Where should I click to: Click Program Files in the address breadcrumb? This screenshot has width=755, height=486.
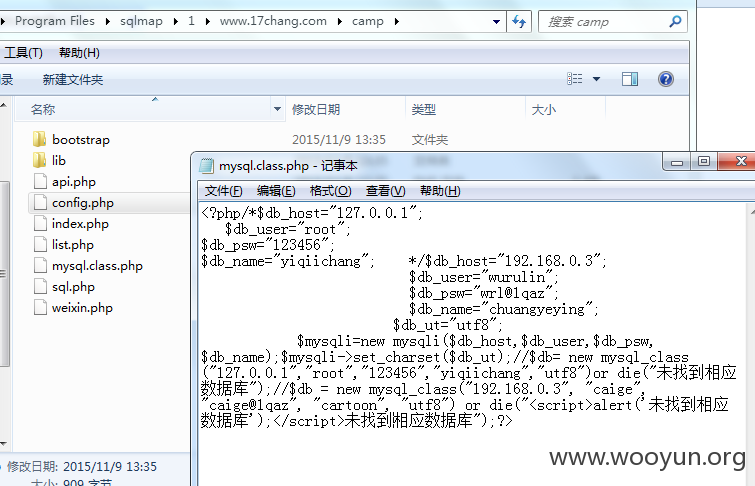point(55,21)
